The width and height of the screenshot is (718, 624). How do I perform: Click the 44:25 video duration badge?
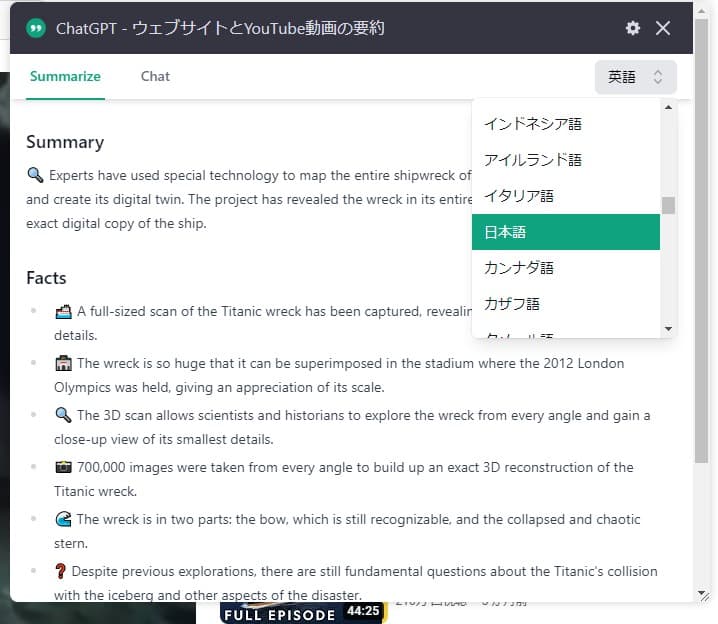point(363,611)
